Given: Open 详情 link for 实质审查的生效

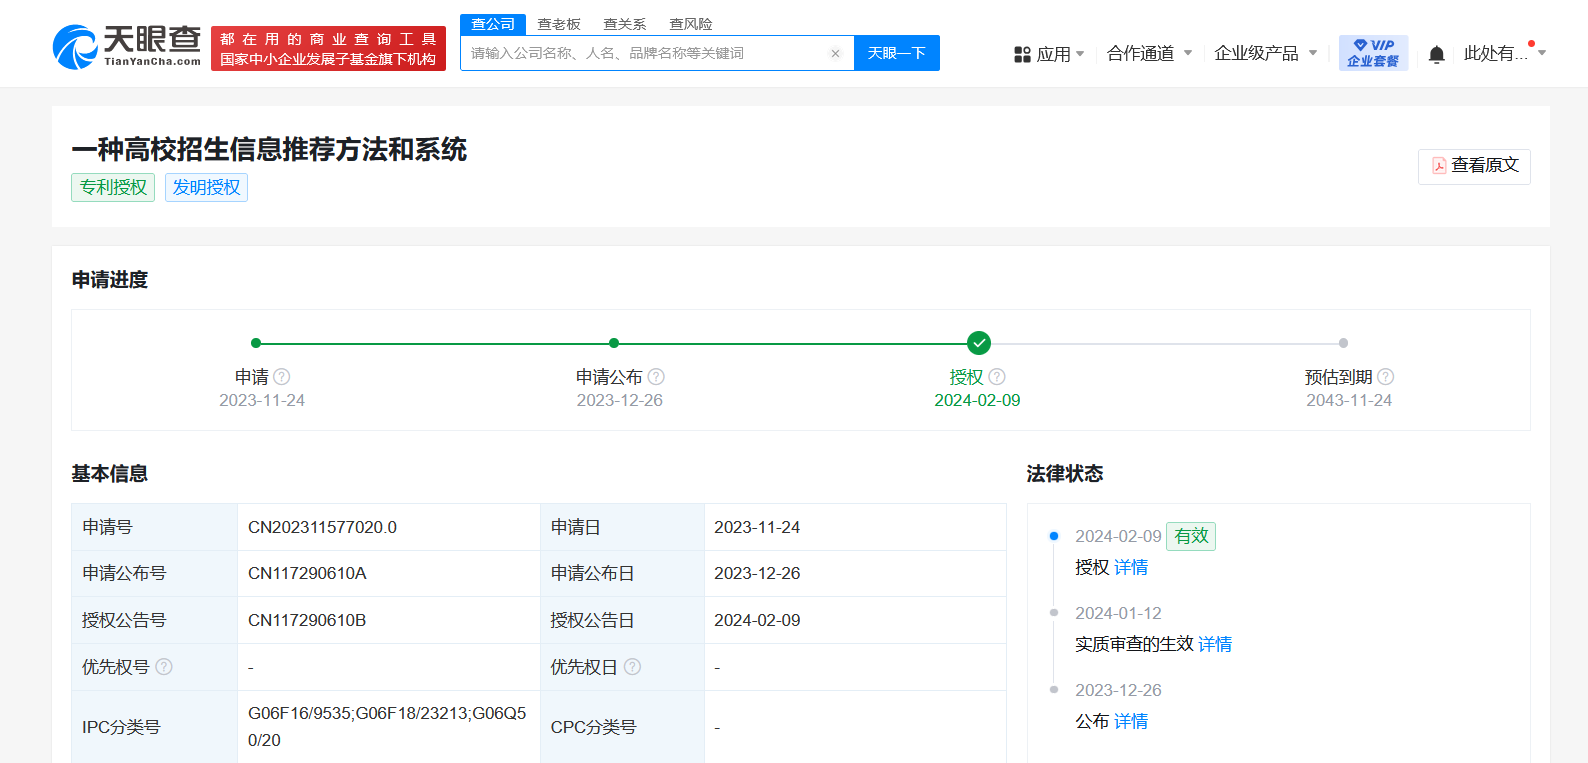Looking at the screenshot, I should [1215, 644].
